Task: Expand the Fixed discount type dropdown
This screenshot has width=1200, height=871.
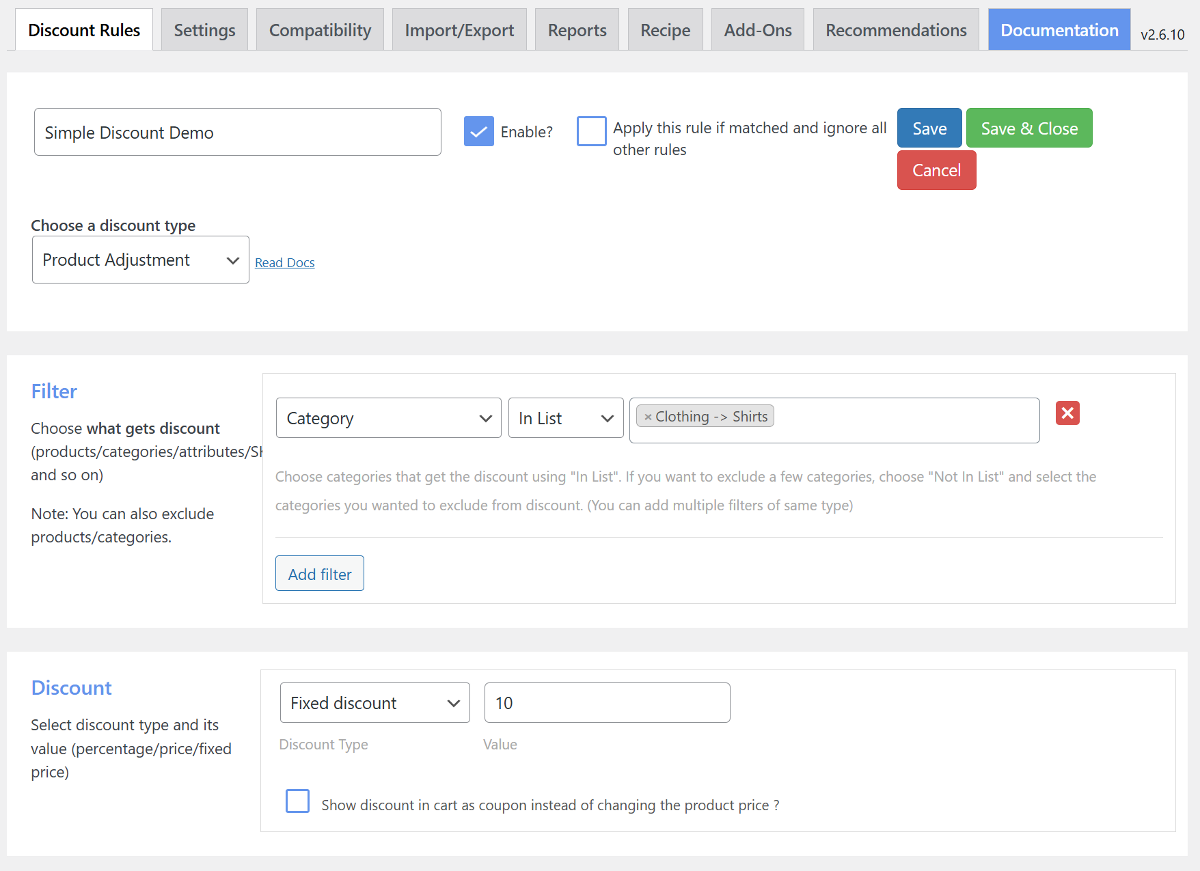Action: [x=374, y=703]
